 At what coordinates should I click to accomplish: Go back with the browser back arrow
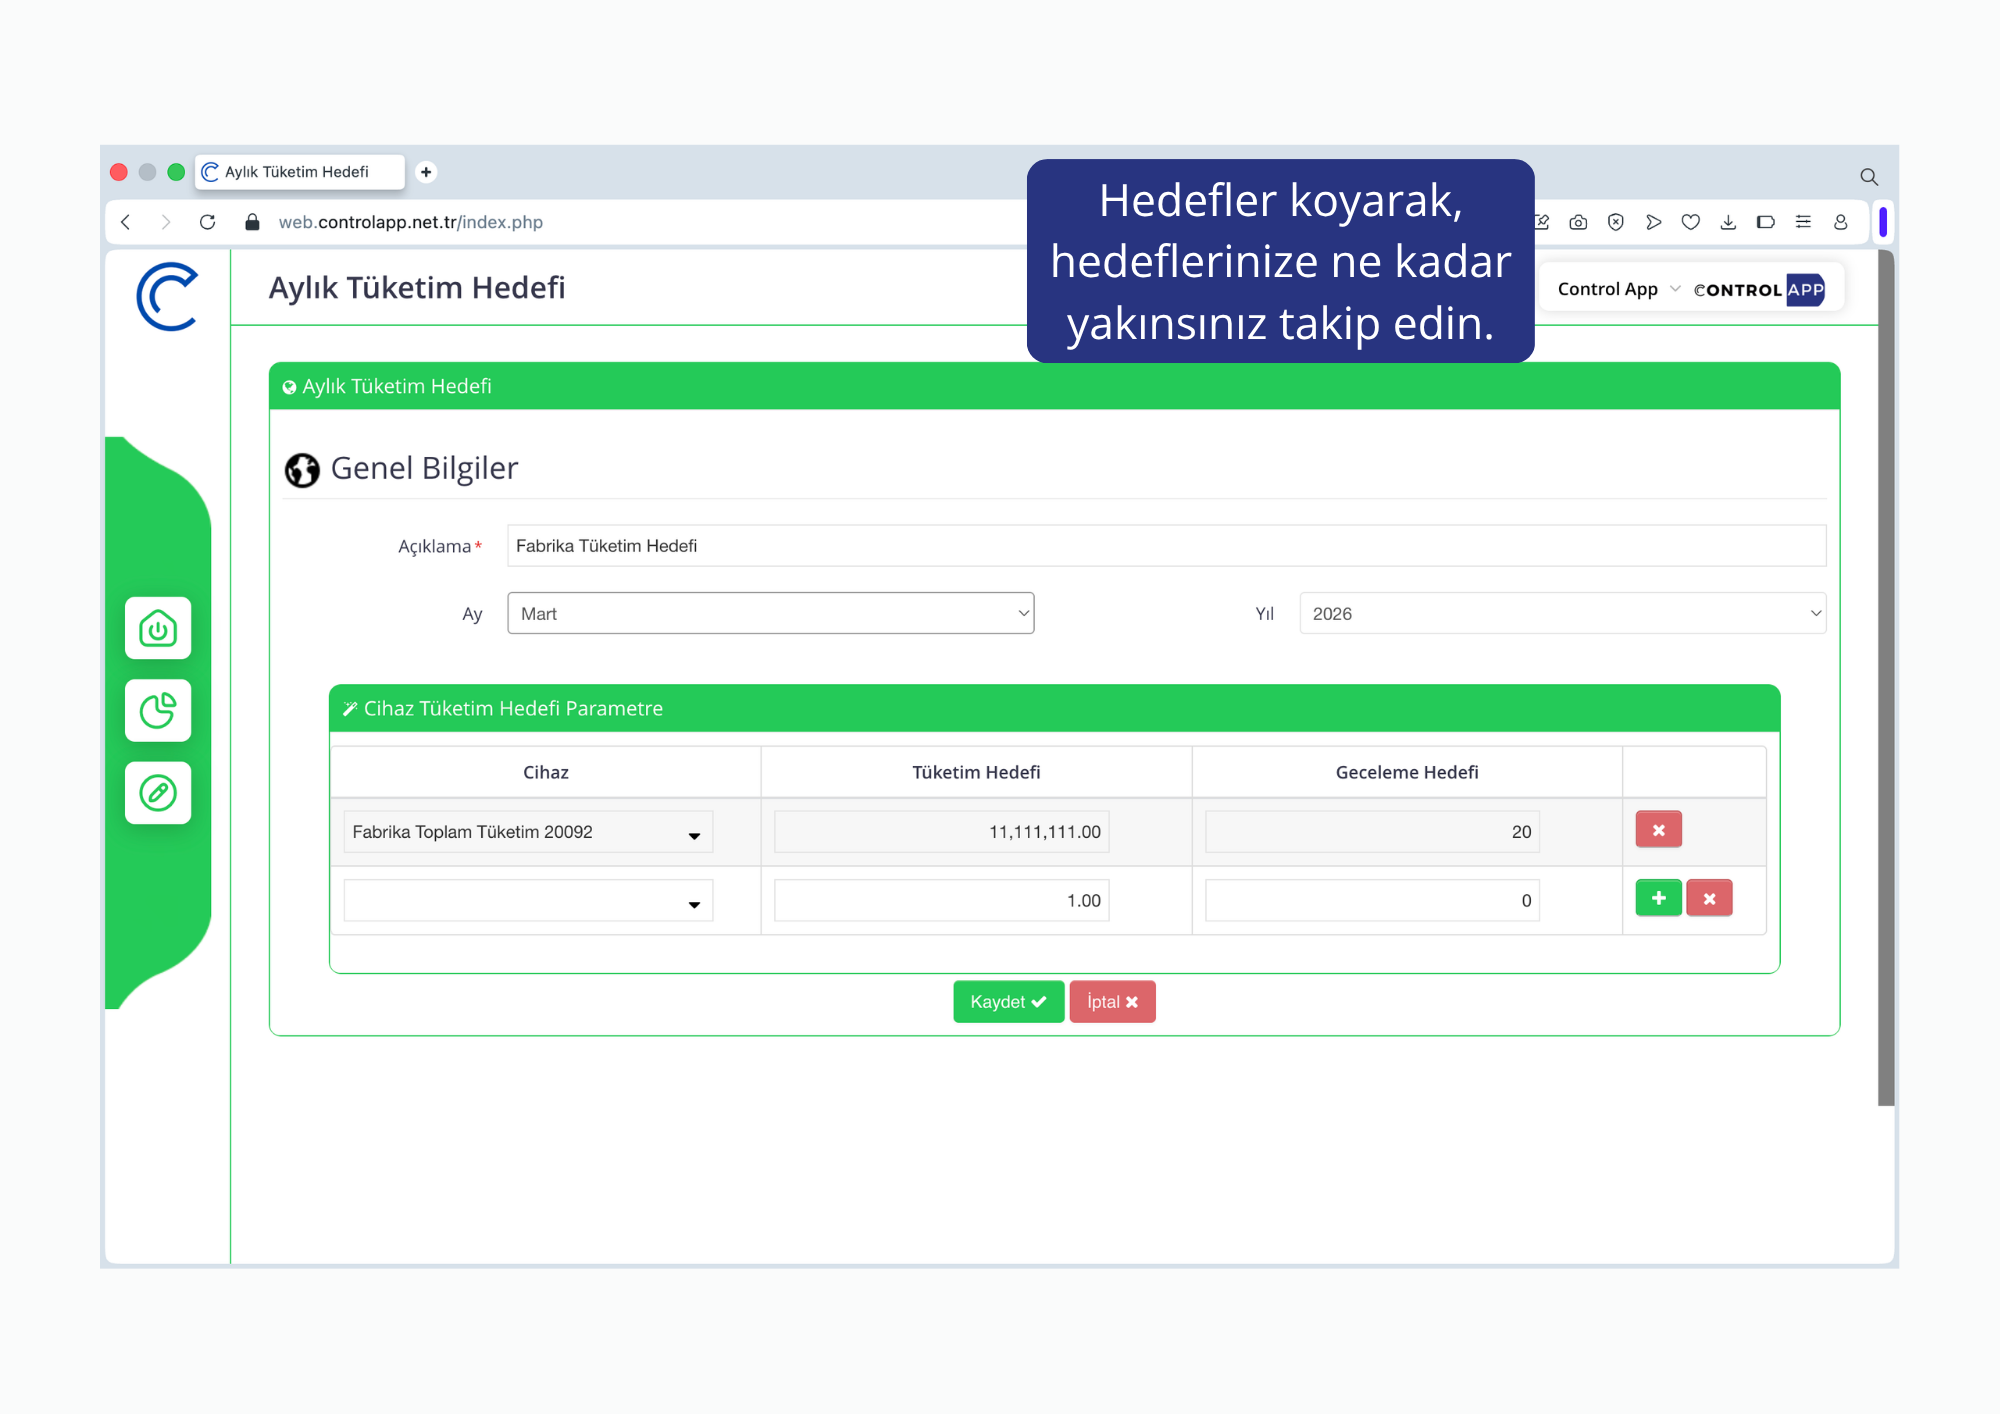(x=126, y=222)
